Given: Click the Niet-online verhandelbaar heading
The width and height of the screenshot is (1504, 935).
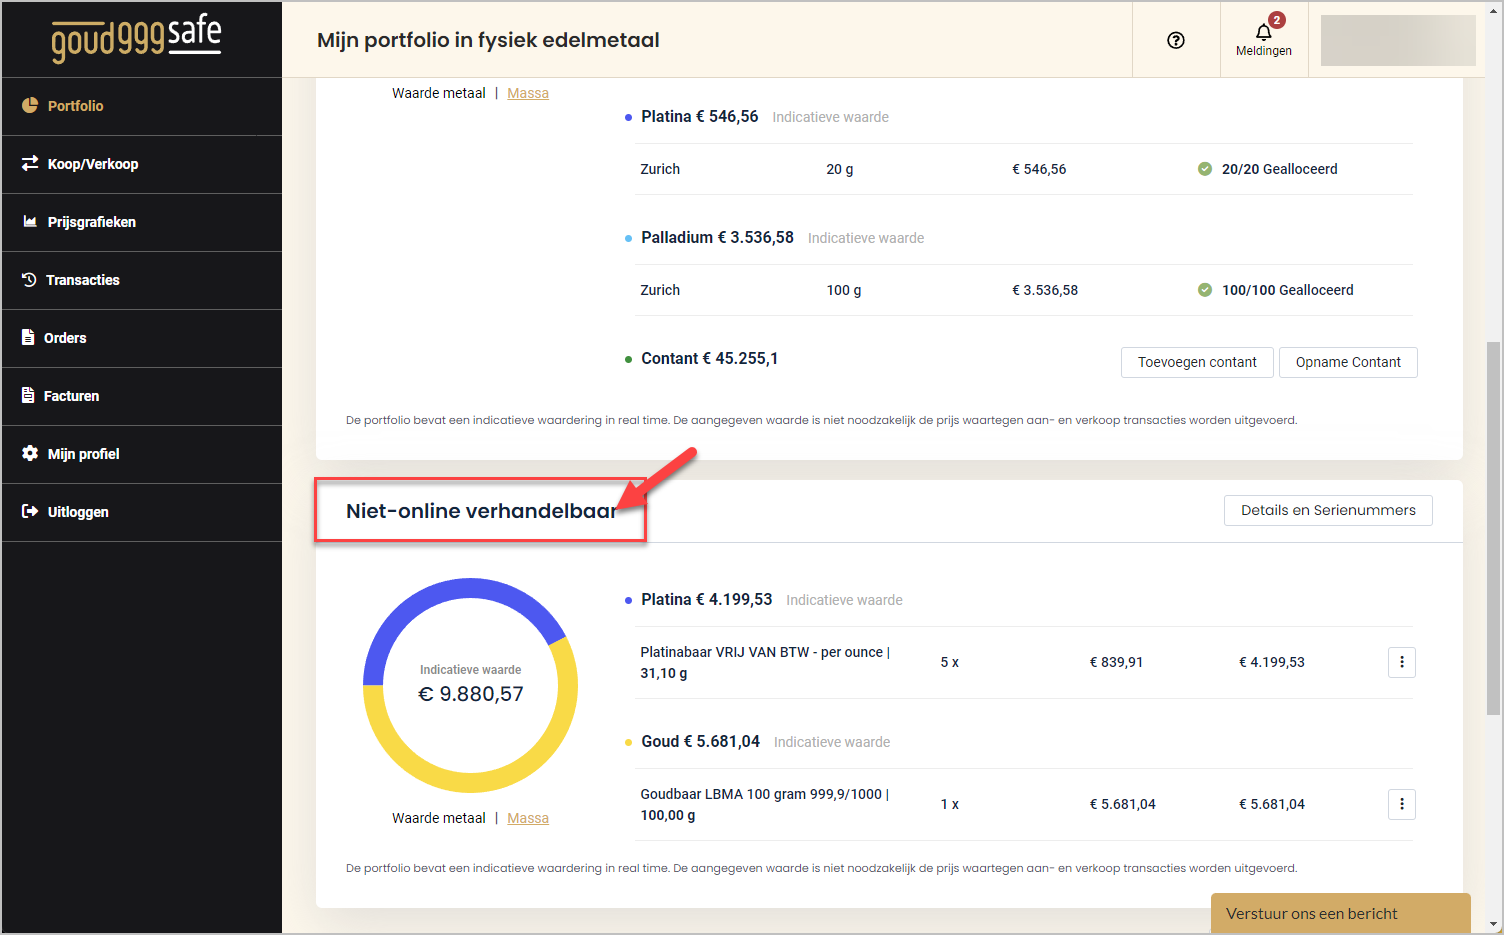Looking at the screenshot, I should [481, 511].
